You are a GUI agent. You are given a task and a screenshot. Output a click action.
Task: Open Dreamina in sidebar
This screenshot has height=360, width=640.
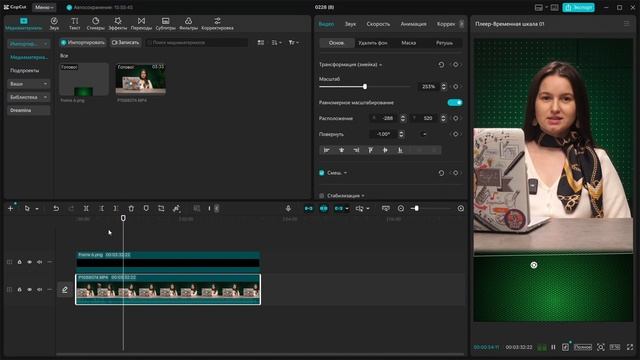(29, 110)
